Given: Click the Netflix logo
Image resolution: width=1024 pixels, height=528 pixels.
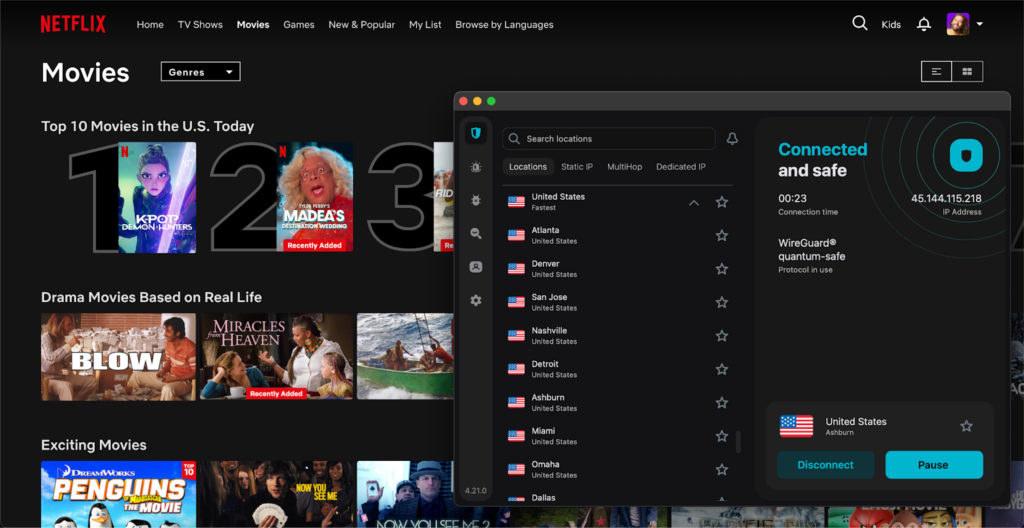Looking at the screenshot, I should (x=73, y=24).
